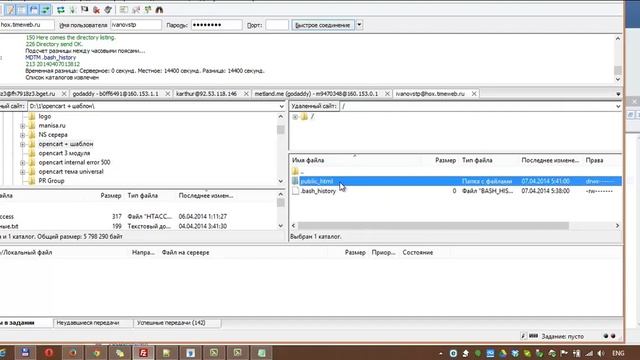Toggle synchronized browsing

147,9
